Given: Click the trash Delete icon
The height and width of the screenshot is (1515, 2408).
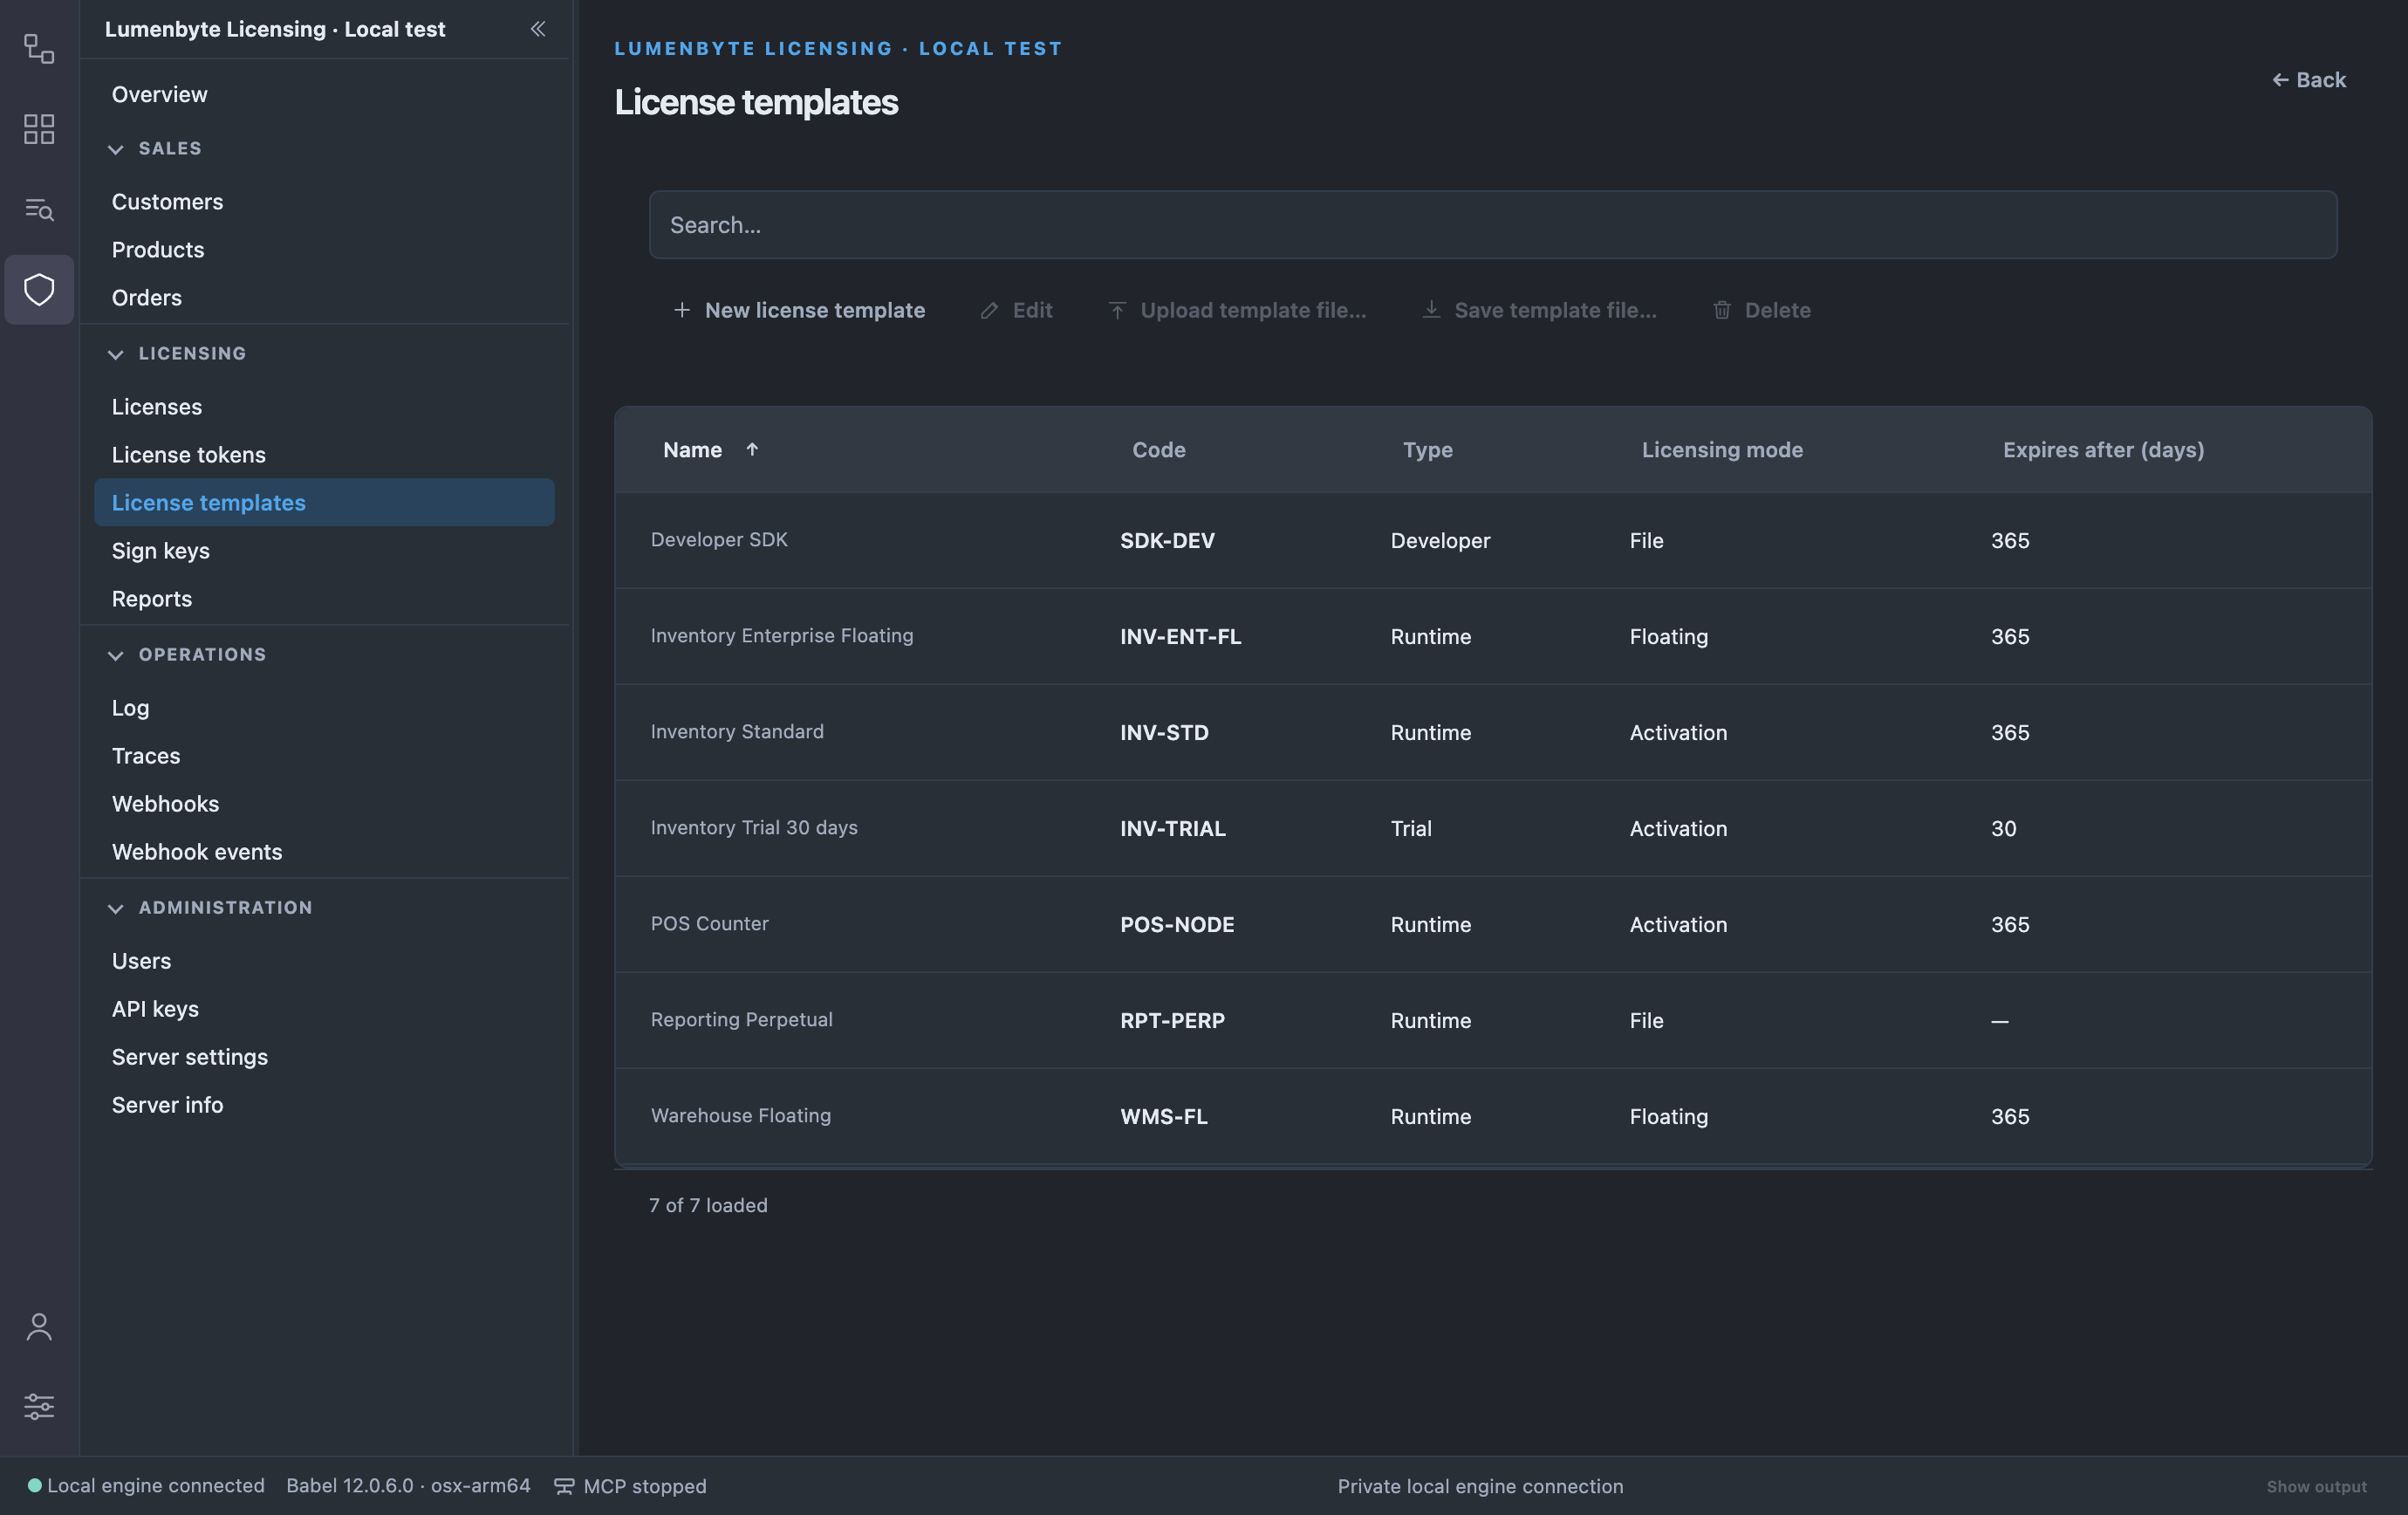Looking at the screenshot, I should pos(1722,310).
